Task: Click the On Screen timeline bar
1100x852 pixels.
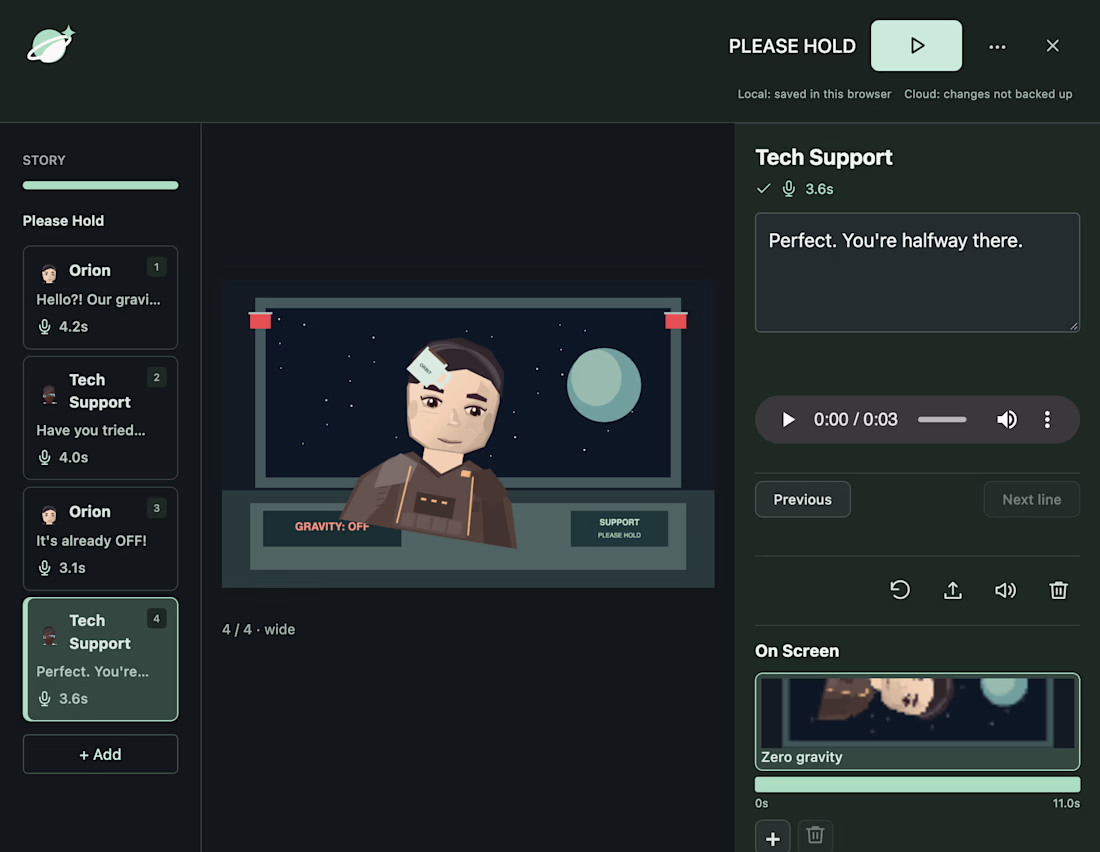Action: point(917,785)
